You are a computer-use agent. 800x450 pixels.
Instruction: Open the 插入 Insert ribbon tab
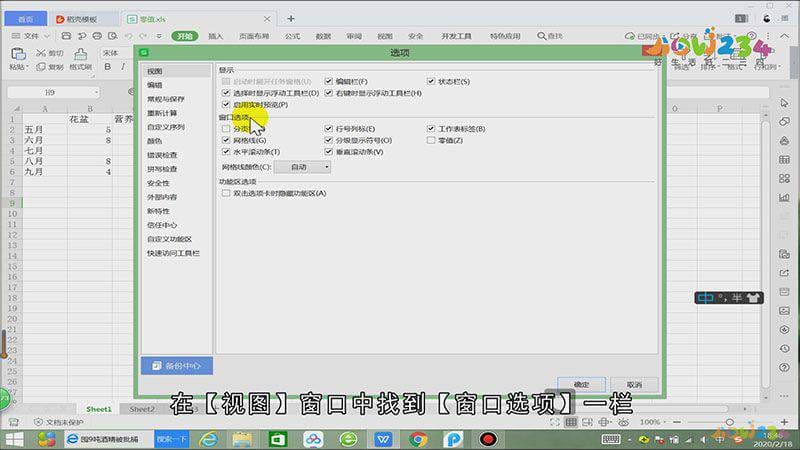tap(216, 36)
